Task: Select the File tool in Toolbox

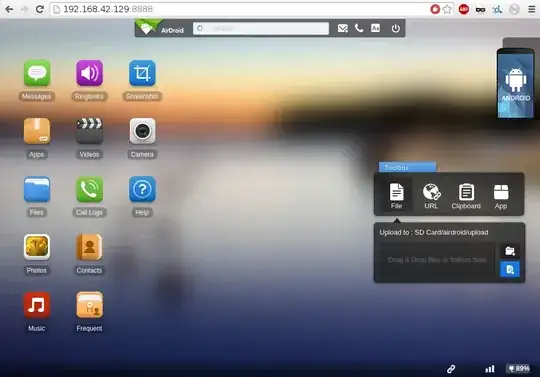Action: (x=396, y=196)
